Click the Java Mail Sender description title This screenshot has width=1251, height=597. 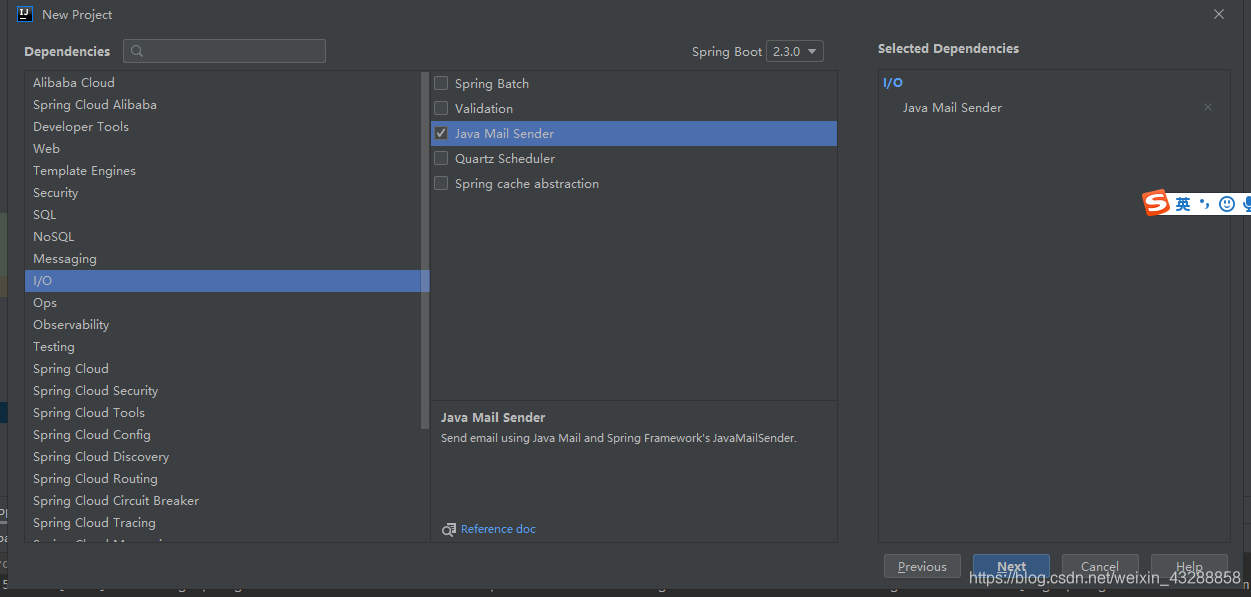(x=493, y=417)
